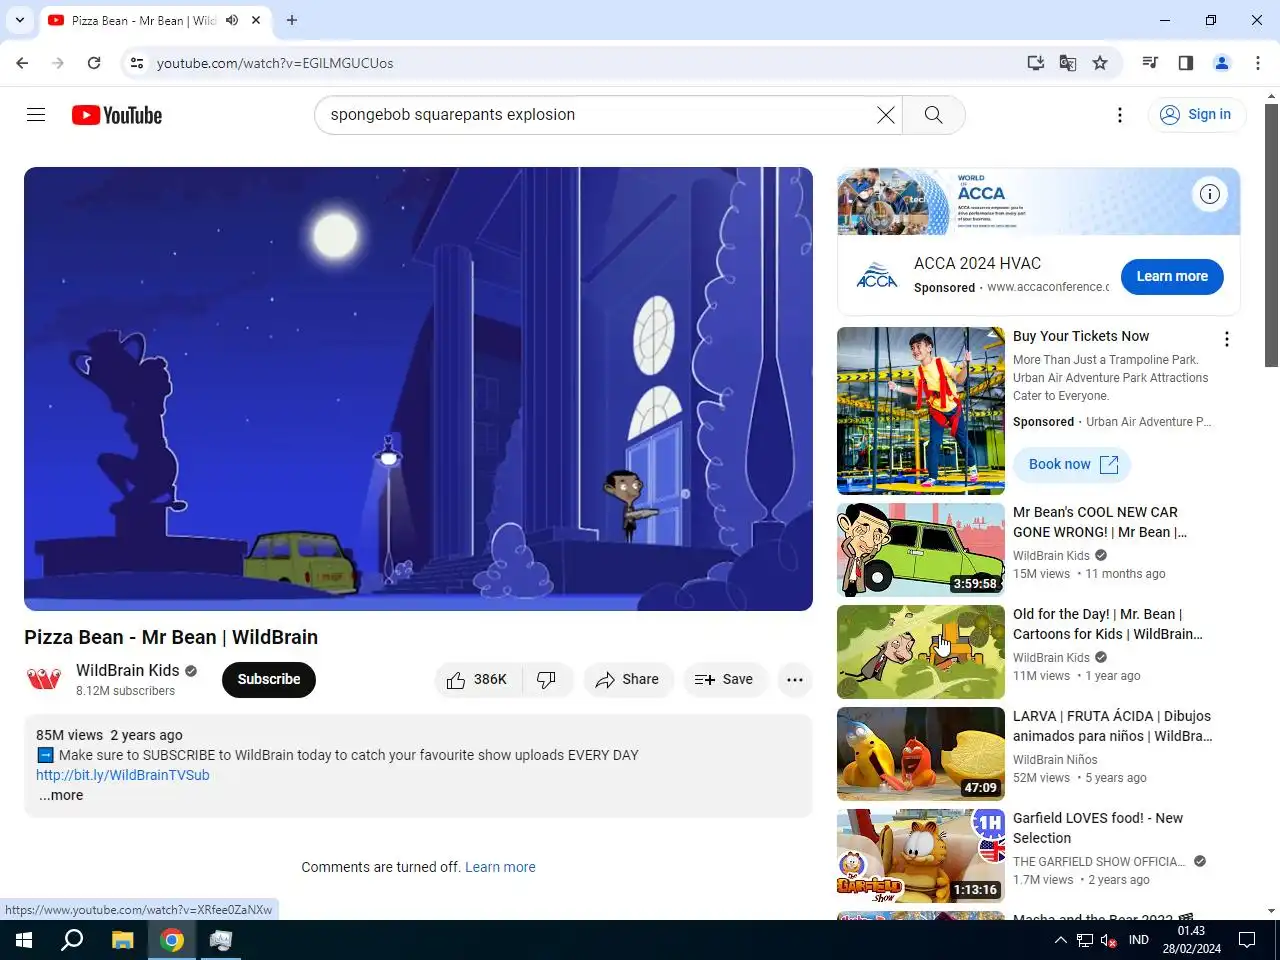Open the WildBrain Kids channel name link
This screenshot has width=1280, height=960.
pos(128,670)
